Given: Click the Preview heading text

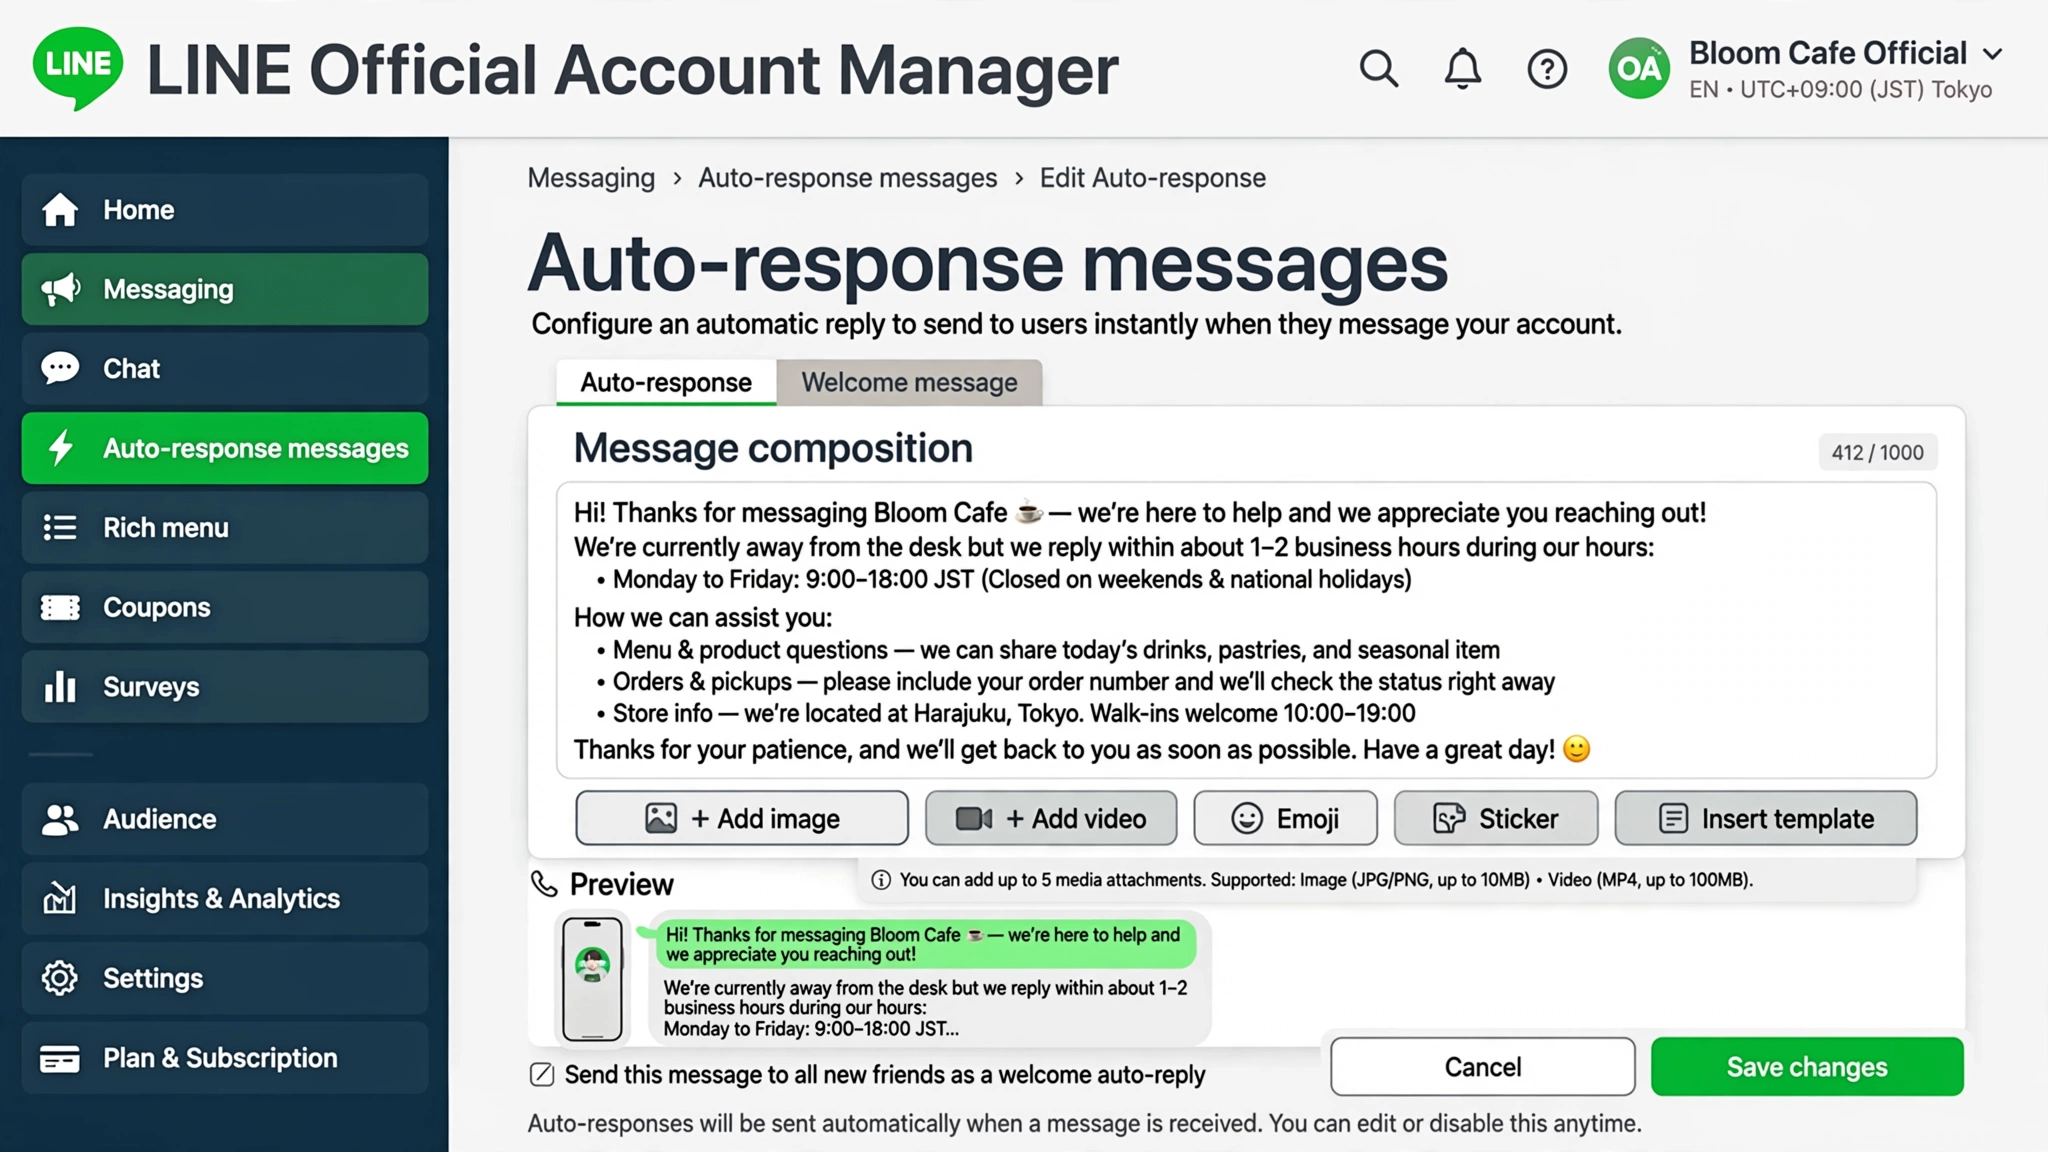Looking at the screenshot, I should tap(622, 885).
